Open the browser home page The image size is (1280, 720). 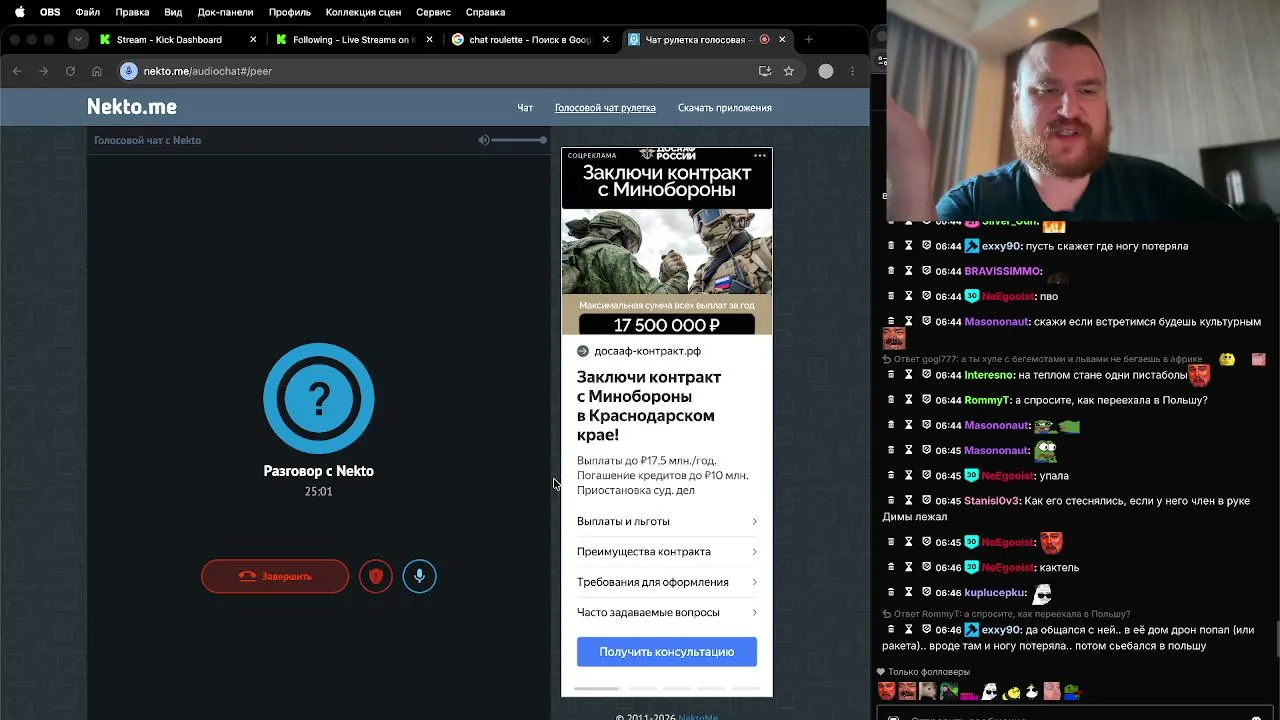pyautogui.click(x=97, y=71)
